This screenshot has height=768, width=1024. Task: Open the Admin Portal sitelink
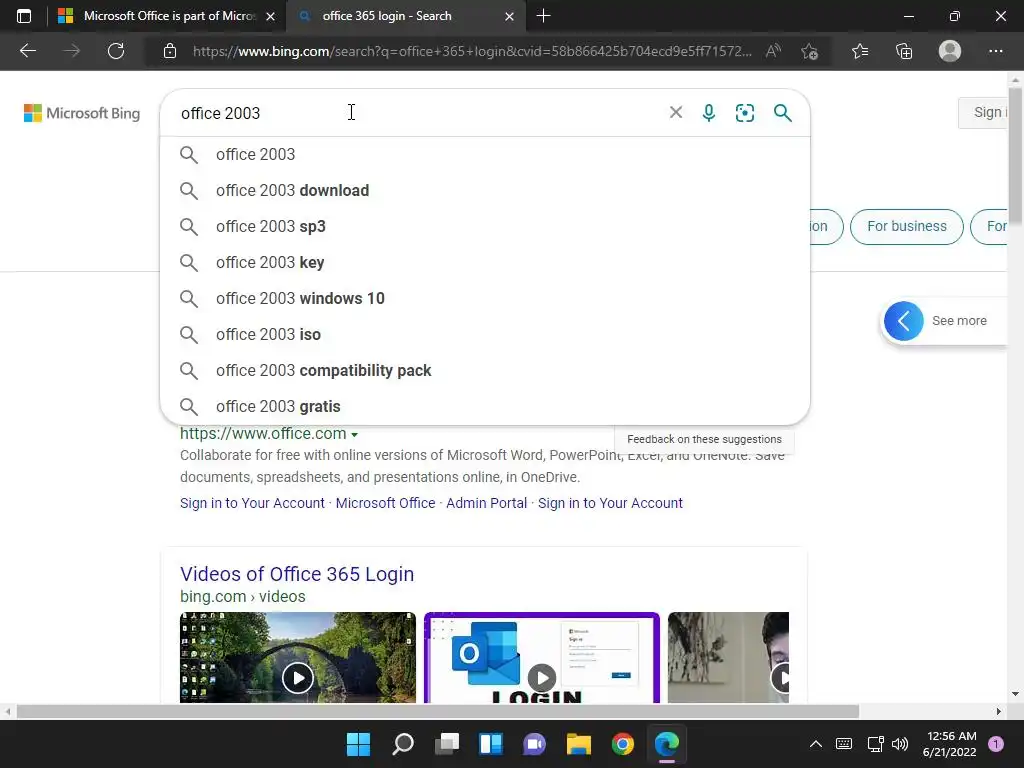tap(487, 503)
